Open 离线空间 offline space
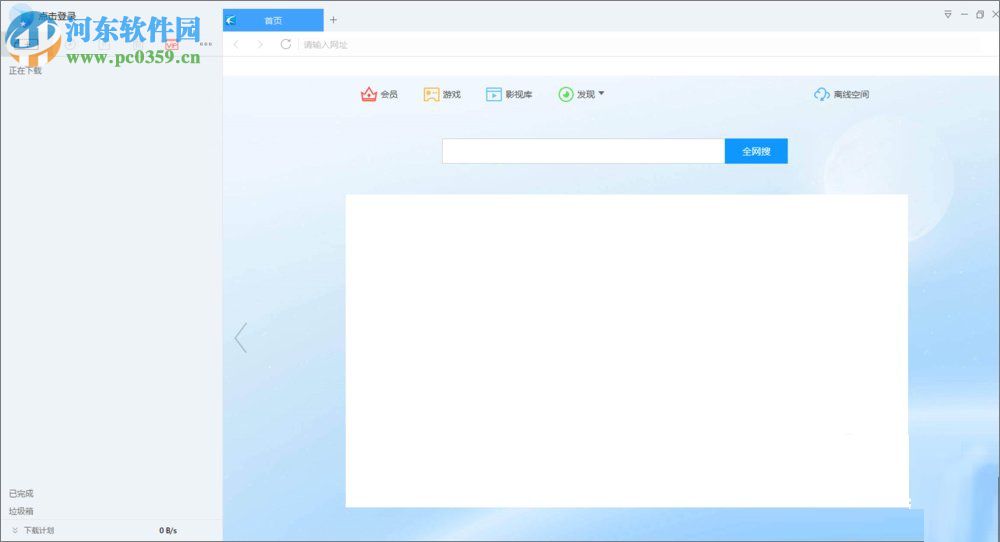 841,94
